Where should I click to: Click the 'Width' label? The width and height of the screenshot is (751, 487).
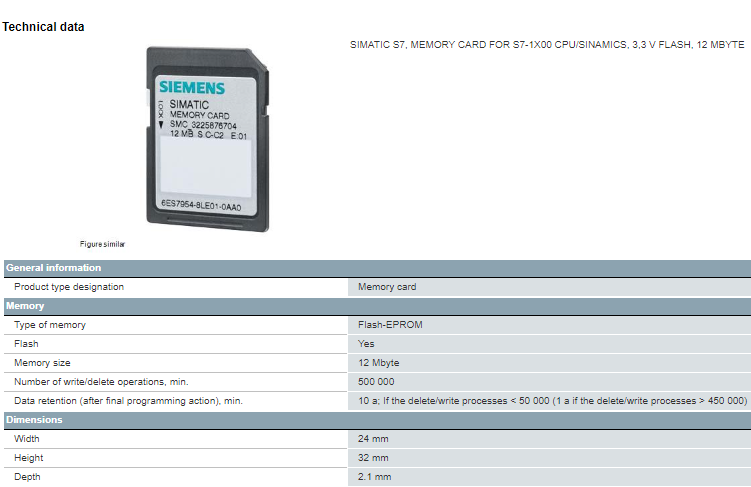27,439
